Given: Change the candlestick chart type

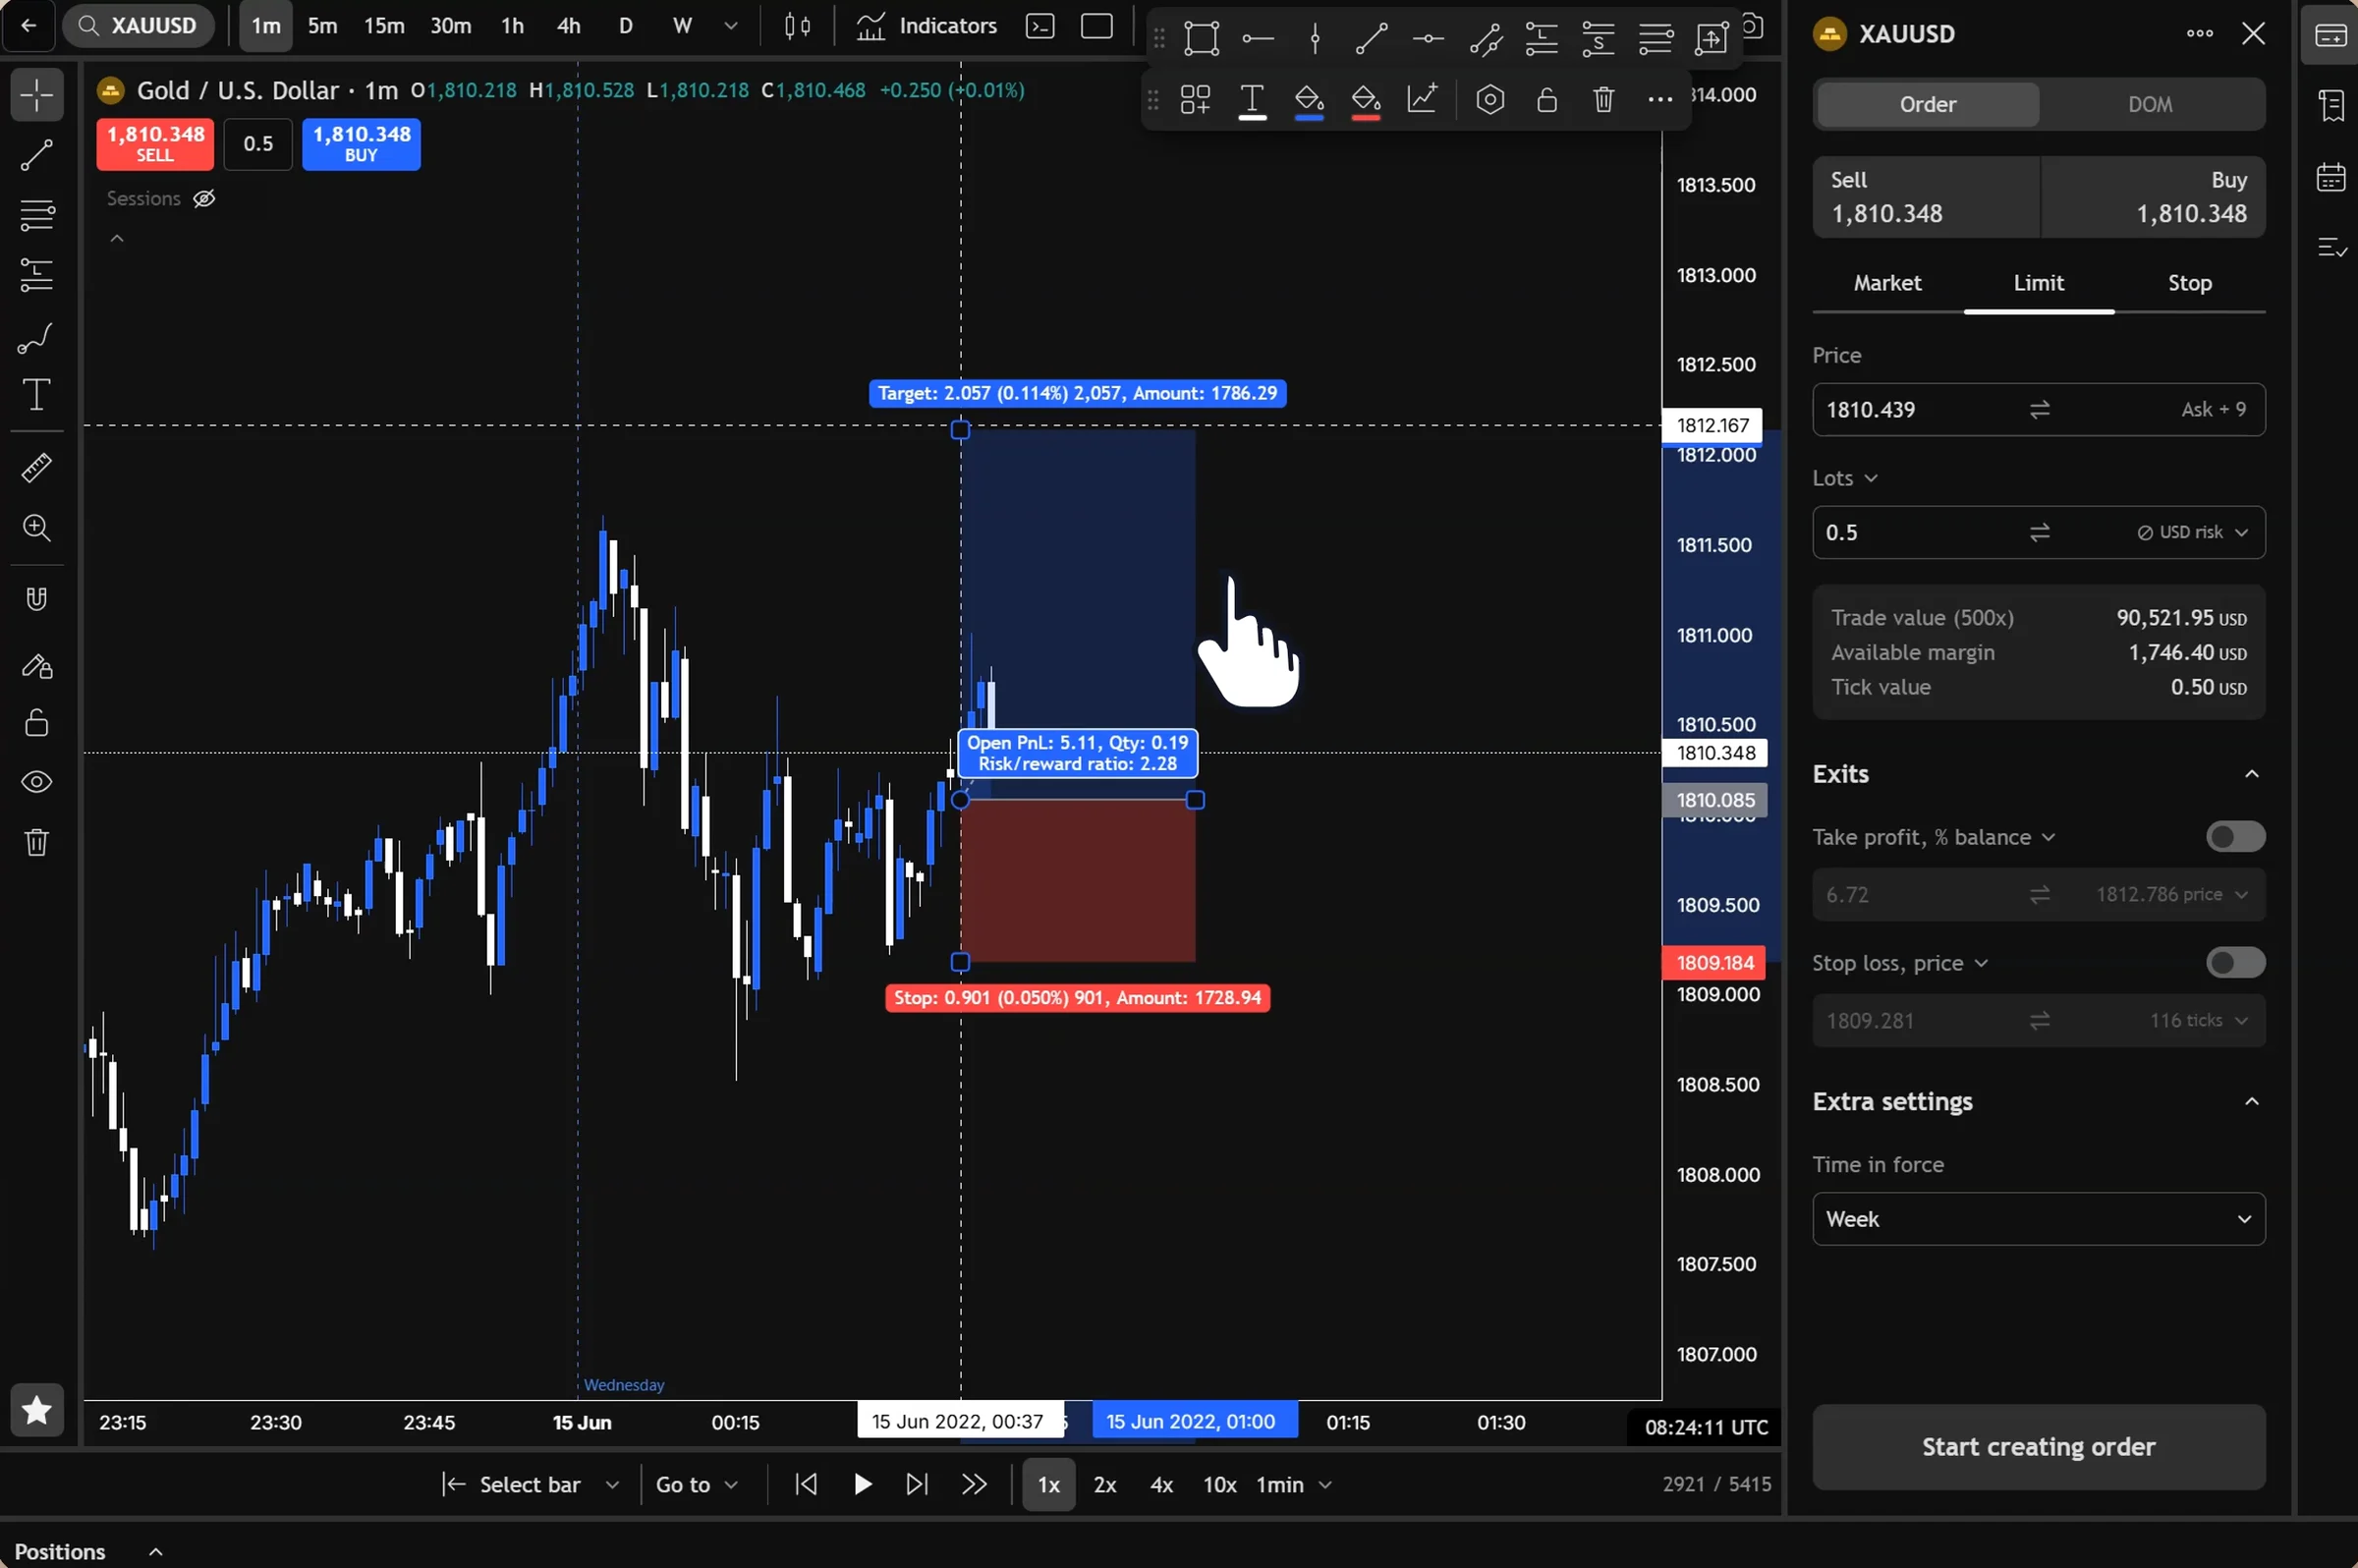Looking at the screenshot, I should 797,26.
